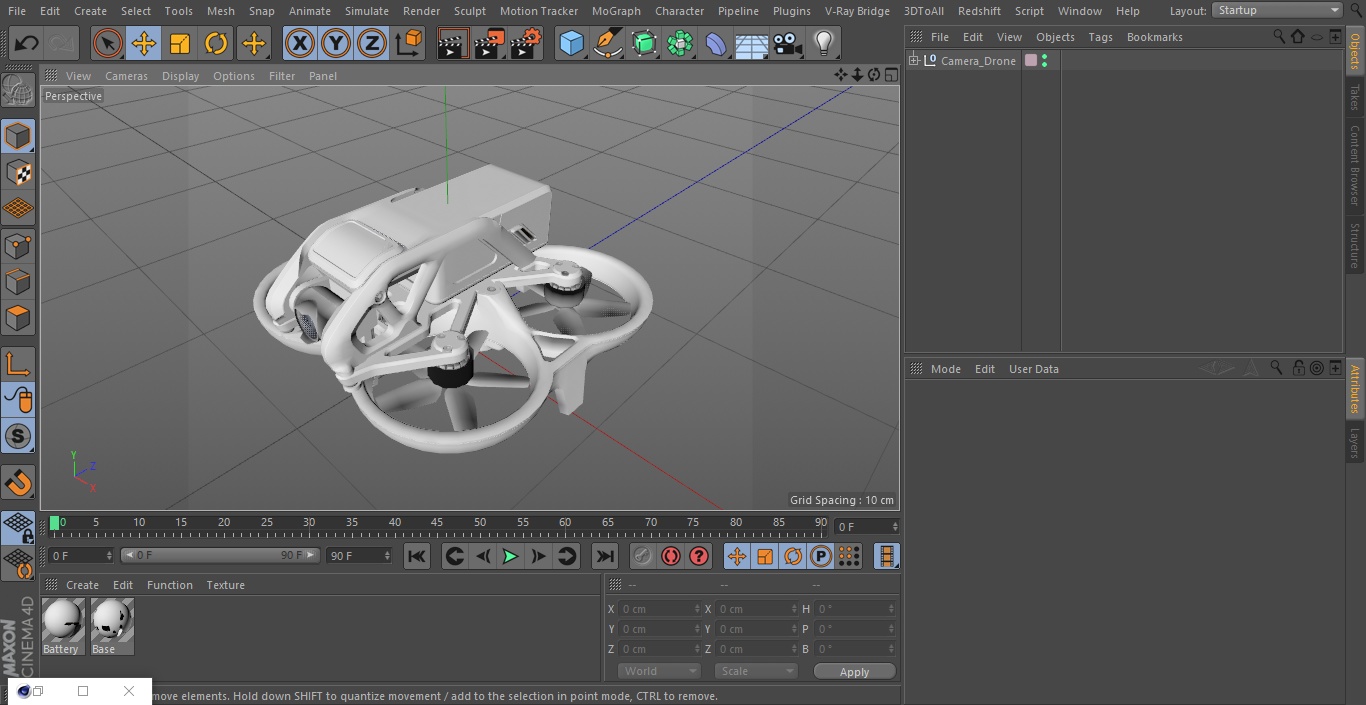
Task: Switch to Points mode
Action: (x=18, y=245)
